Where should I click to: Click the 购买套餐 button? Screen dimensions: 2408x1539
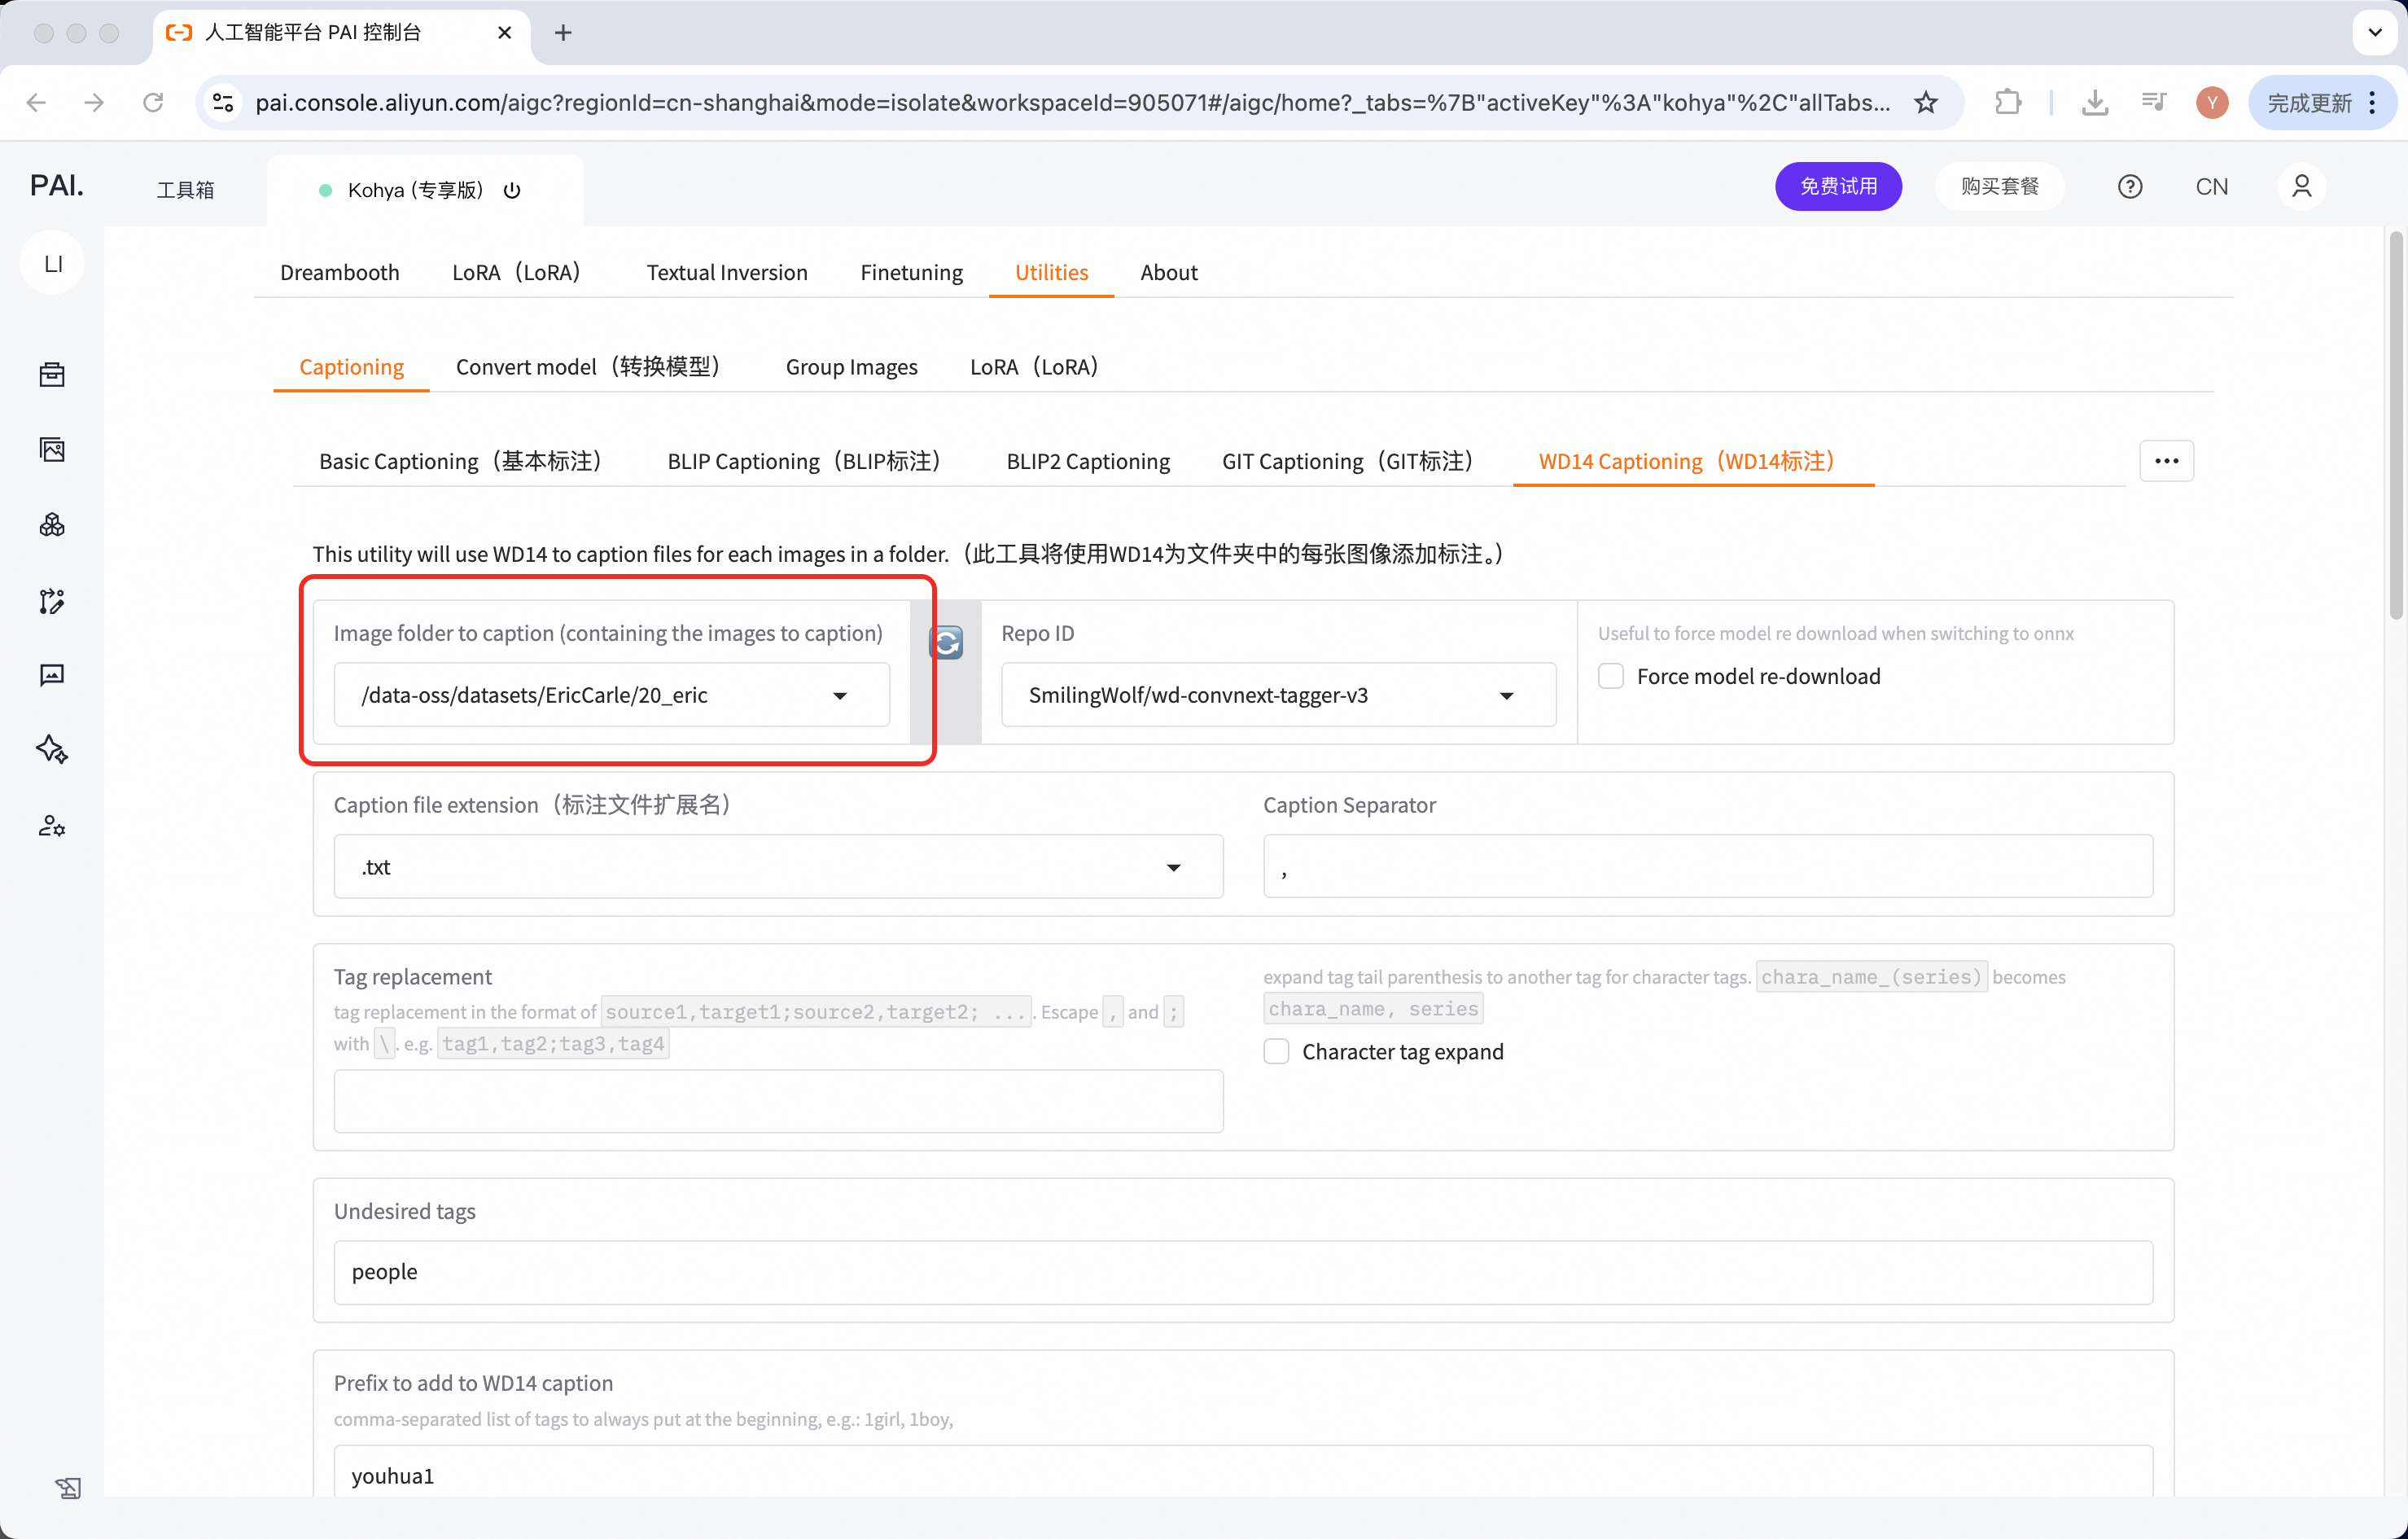click(x=1999, y=187)
